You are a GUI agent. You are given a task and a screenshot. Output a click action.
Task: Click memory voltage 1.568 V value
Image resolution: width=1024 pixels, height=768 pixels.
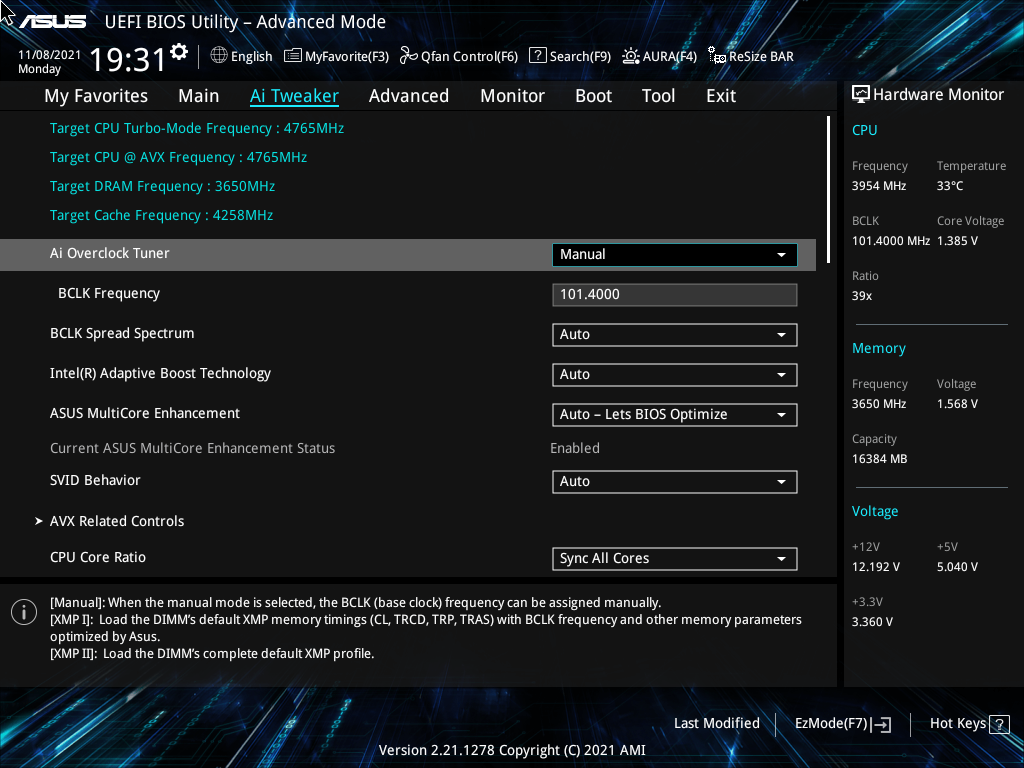(x=957, y=404)
